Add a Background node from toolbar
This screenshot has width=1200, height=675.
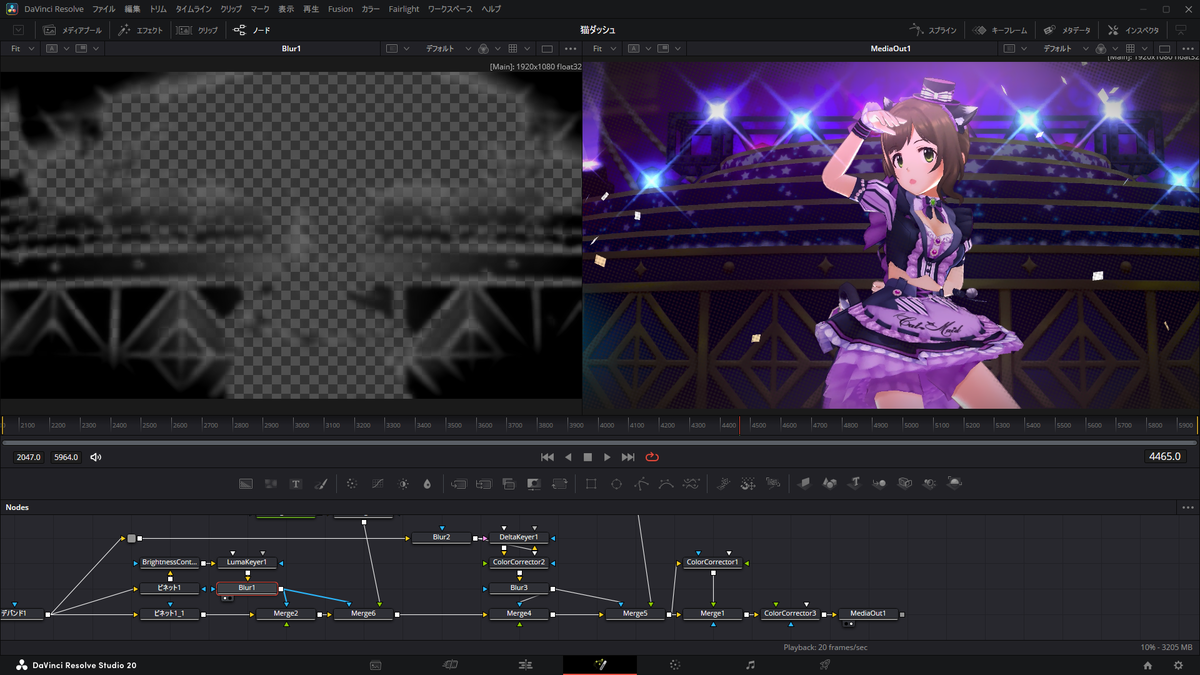coord(246,484)
